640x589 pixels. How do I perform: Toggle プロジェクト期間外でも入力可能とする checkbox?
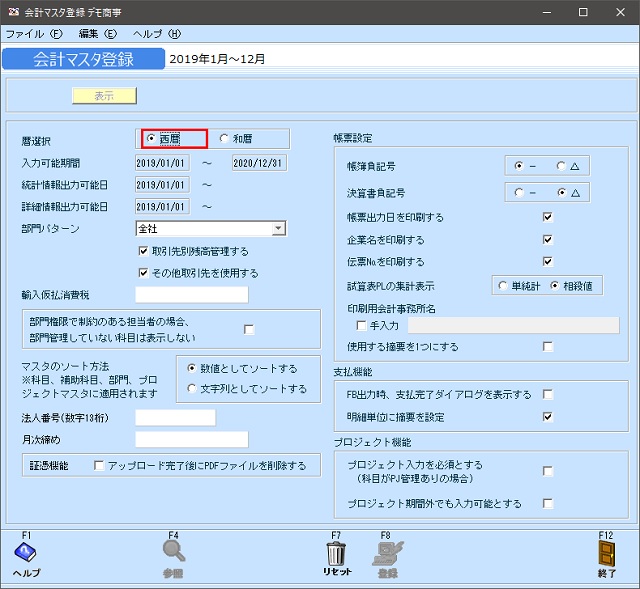click(x=548, y=504)
